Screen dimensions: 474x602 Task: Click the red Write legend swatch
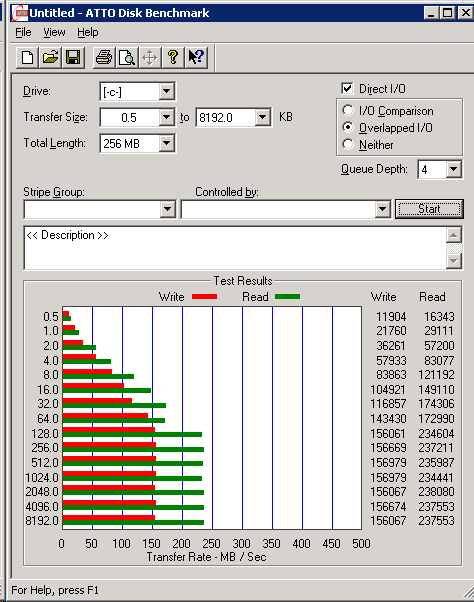204,296
